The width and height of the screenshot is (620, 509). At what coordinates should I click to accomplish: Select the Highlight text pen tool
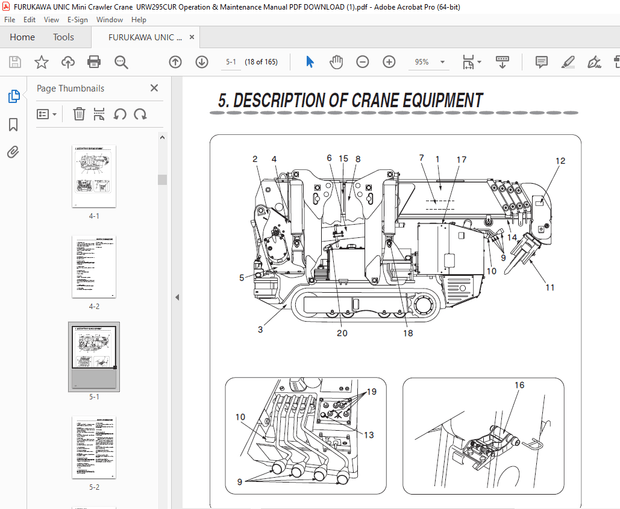(568, 62)
